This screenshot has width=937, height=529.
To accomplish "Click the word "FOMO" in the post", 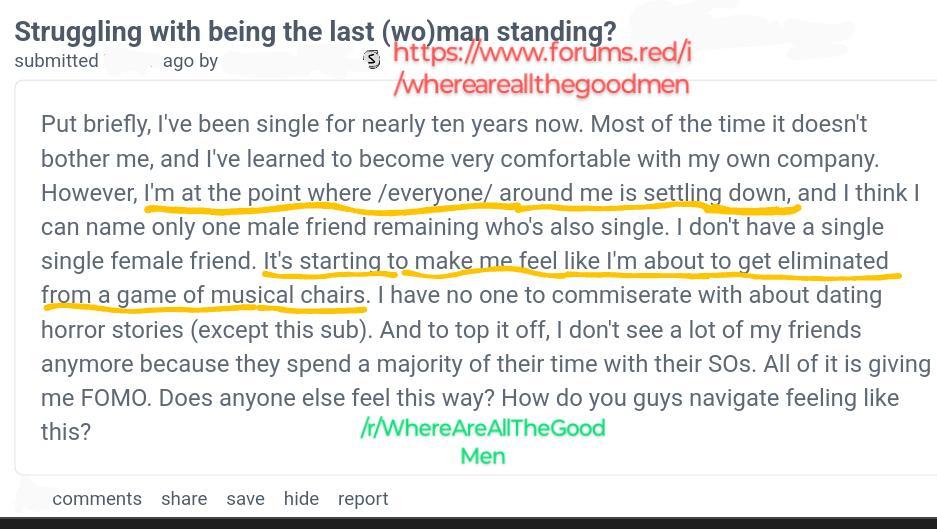I will (x=115, y=398).
